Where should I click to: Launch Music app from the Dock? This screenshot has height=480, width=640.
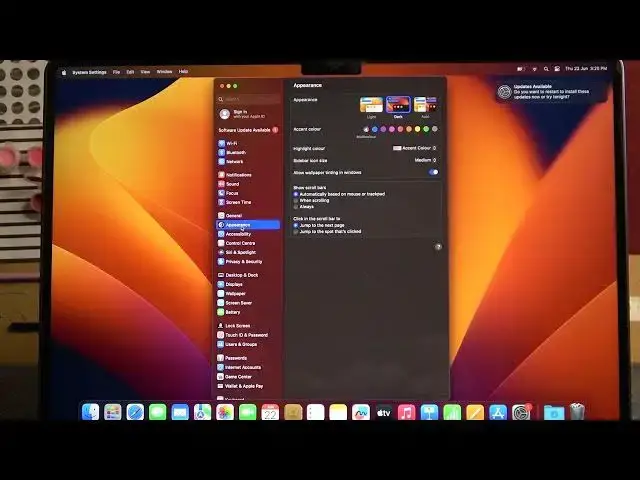point(407,413)
